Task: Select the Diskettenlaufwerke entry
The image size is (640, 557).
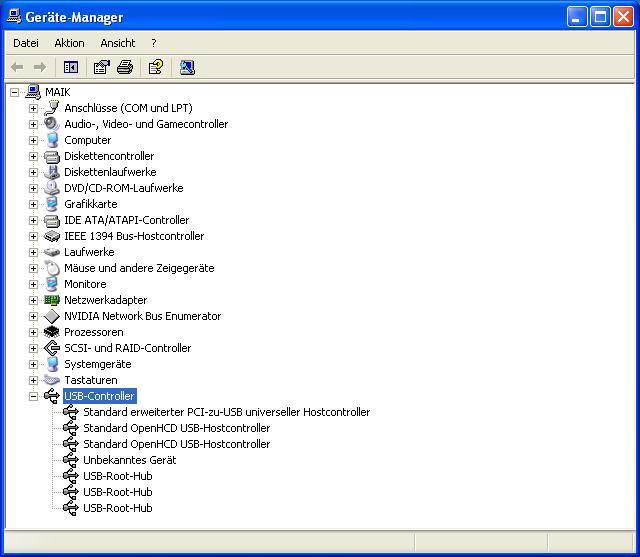Action: tap(110, 172)
